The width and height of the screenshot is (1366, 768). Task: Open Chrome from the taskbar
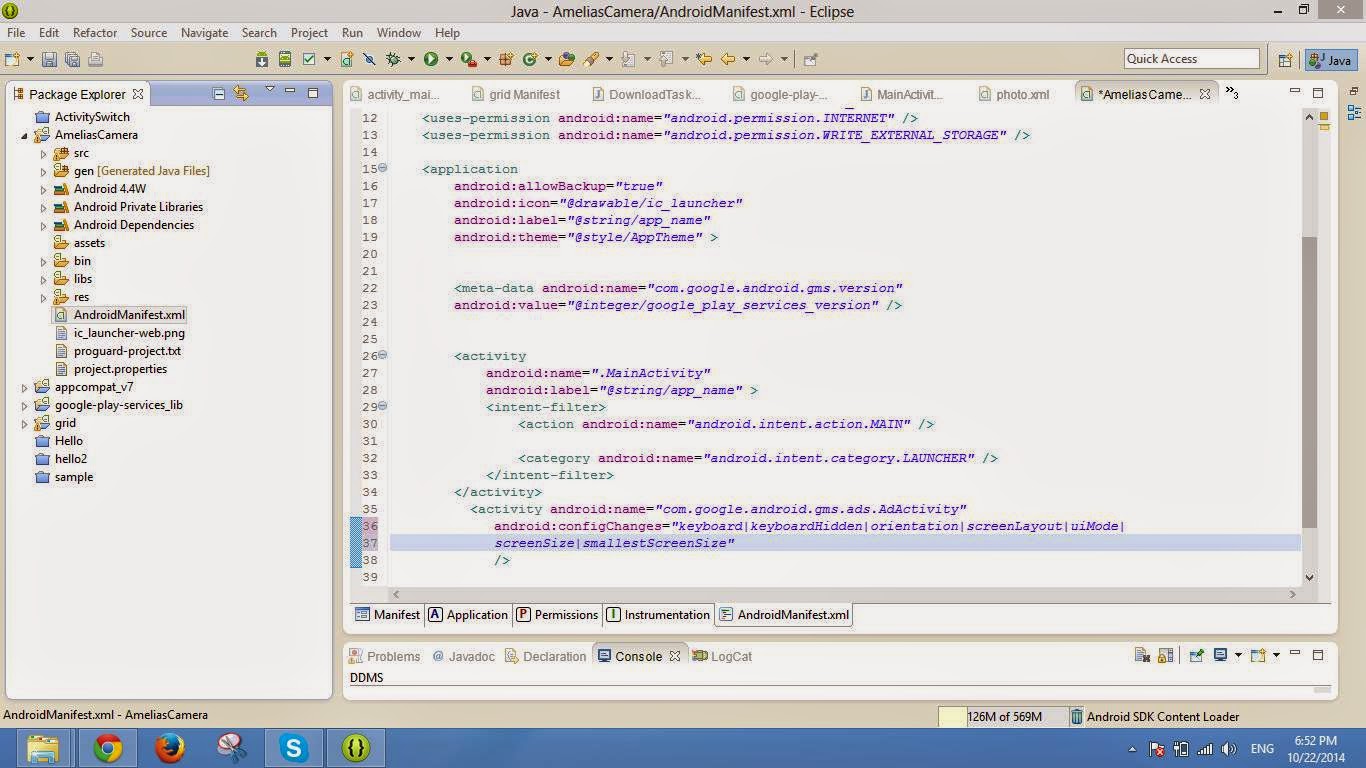tap(108, 748)
